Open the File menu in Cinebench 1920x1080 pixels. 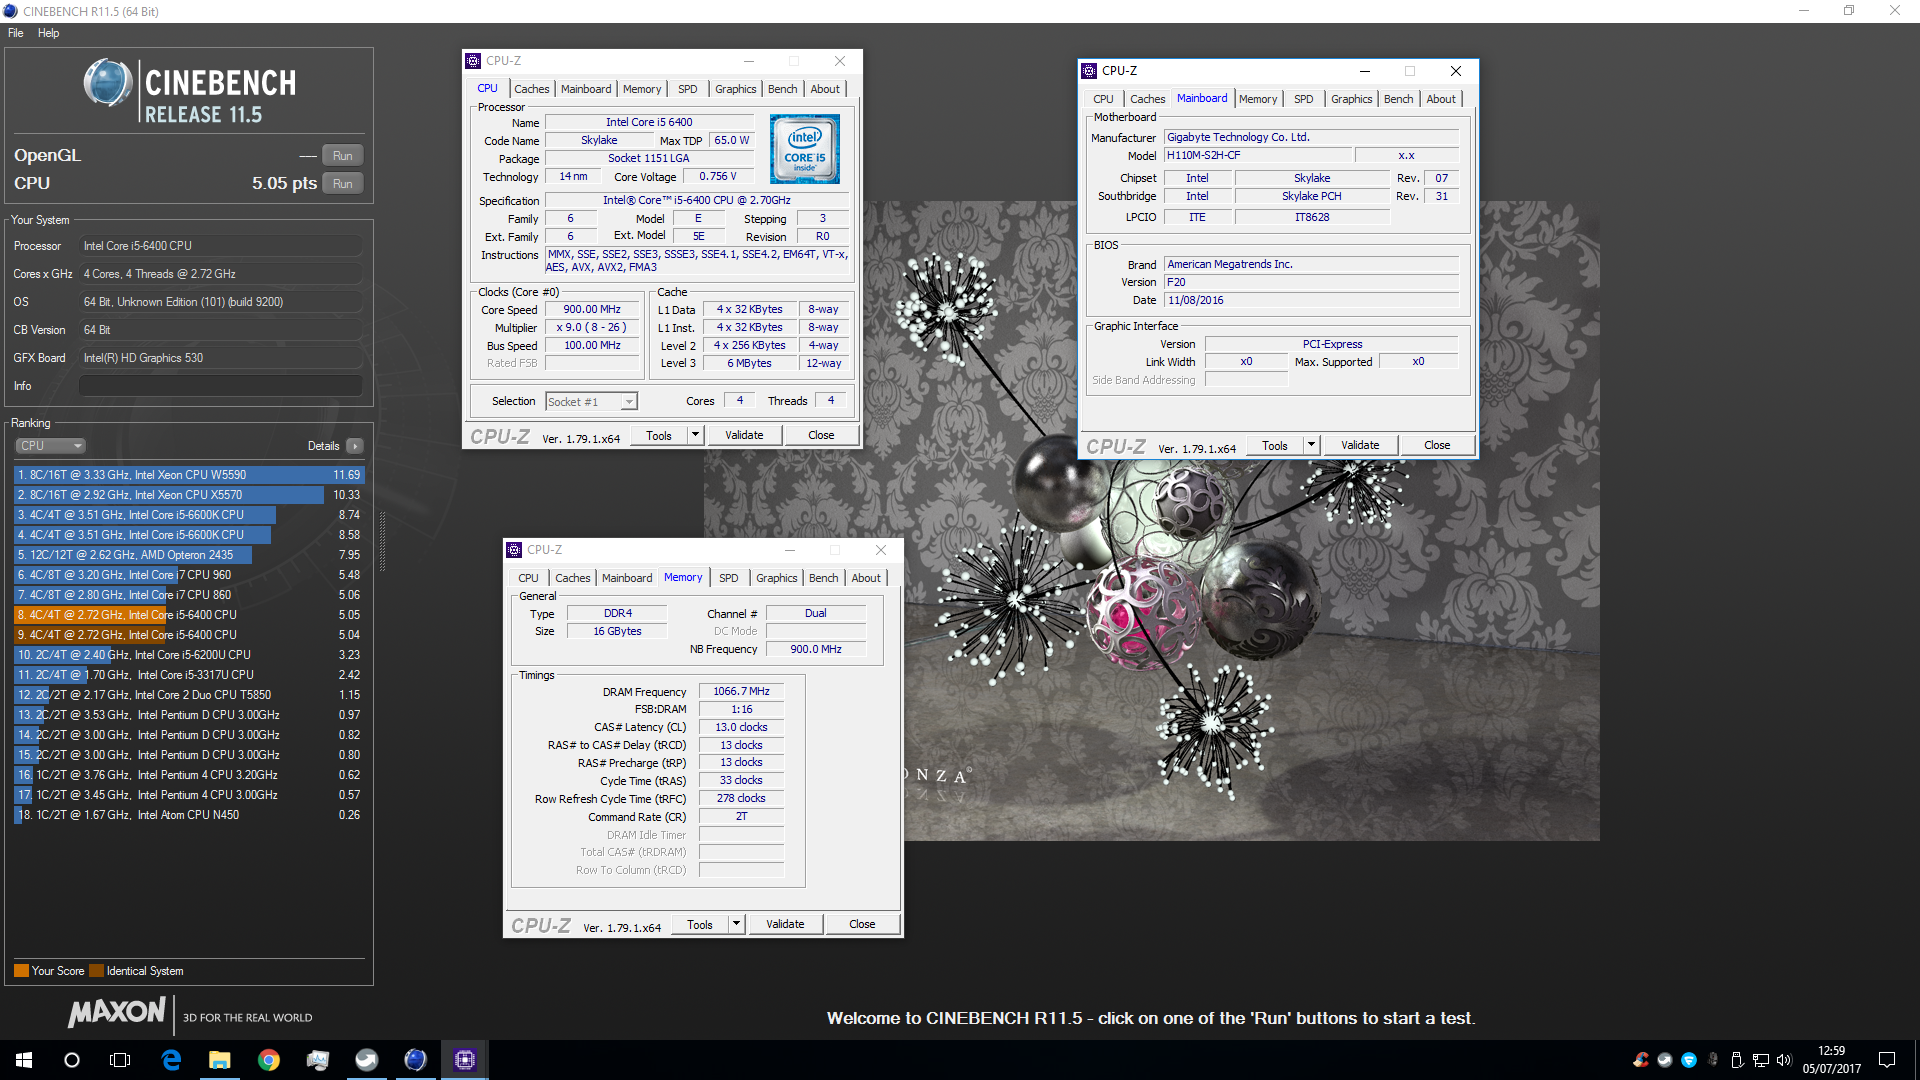click(16, 33)
